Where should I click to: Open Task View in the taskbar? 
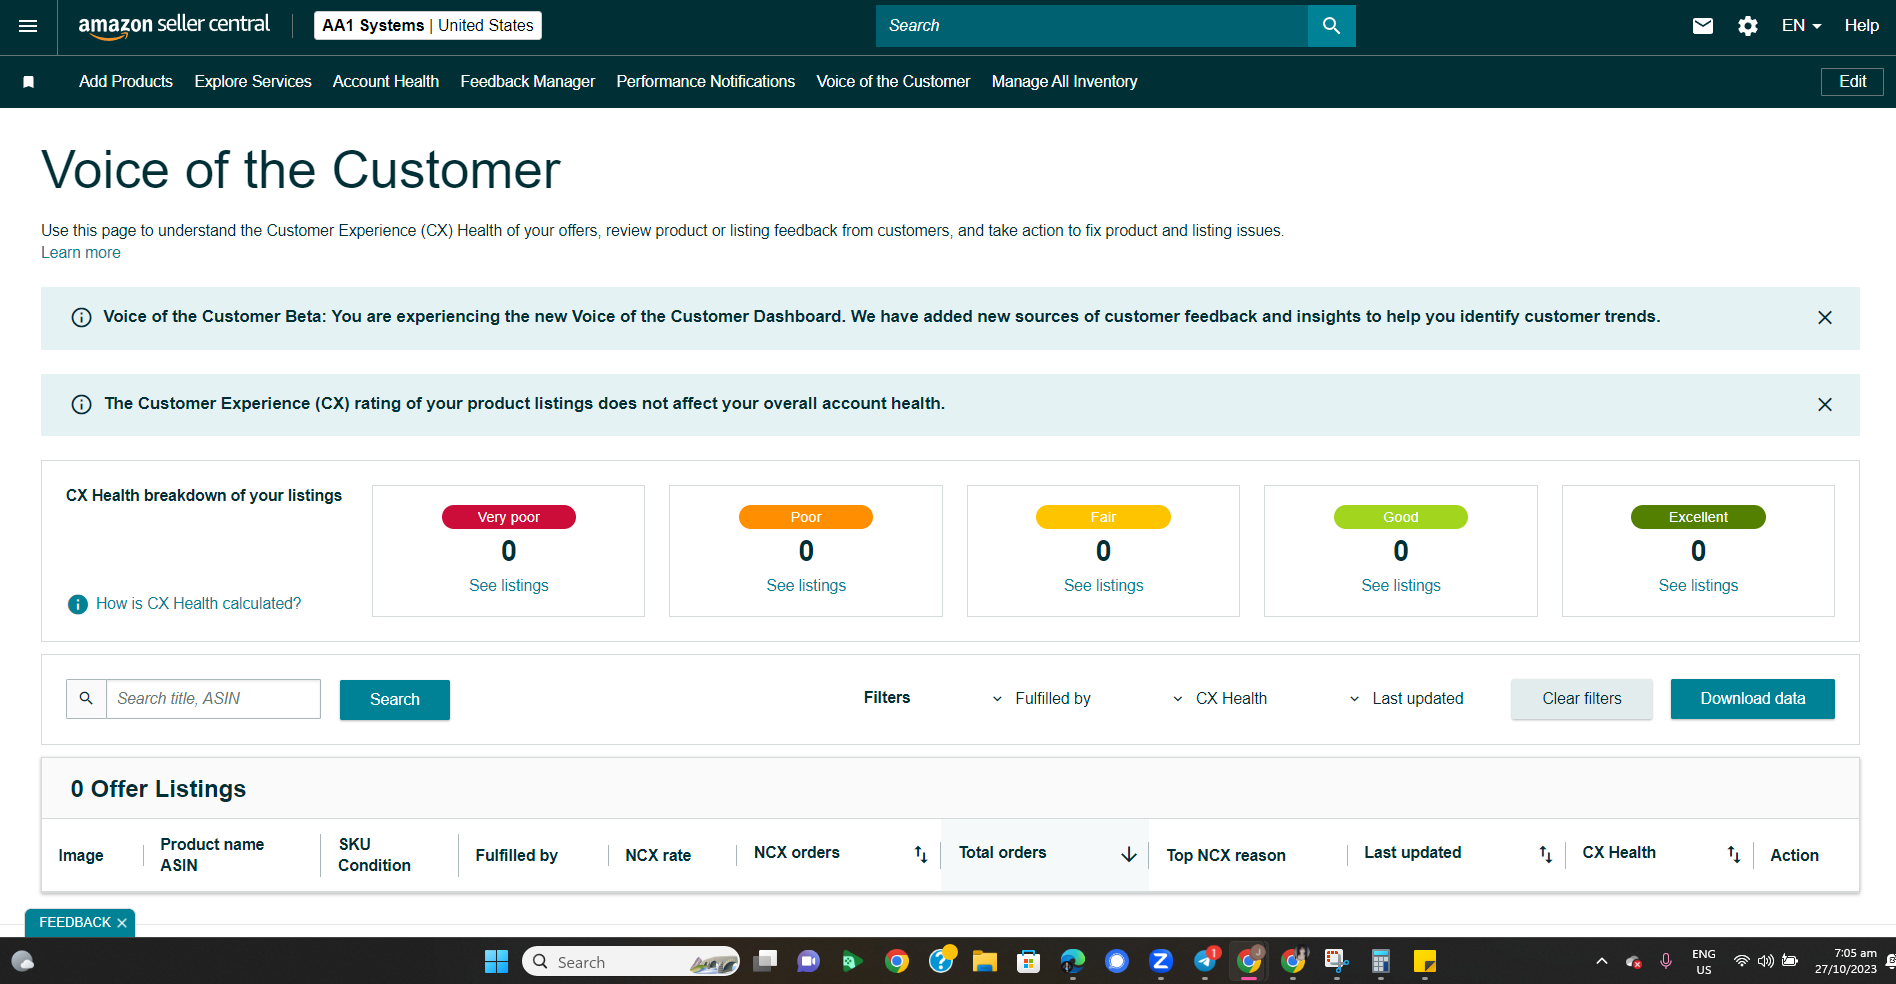[765, 962]
